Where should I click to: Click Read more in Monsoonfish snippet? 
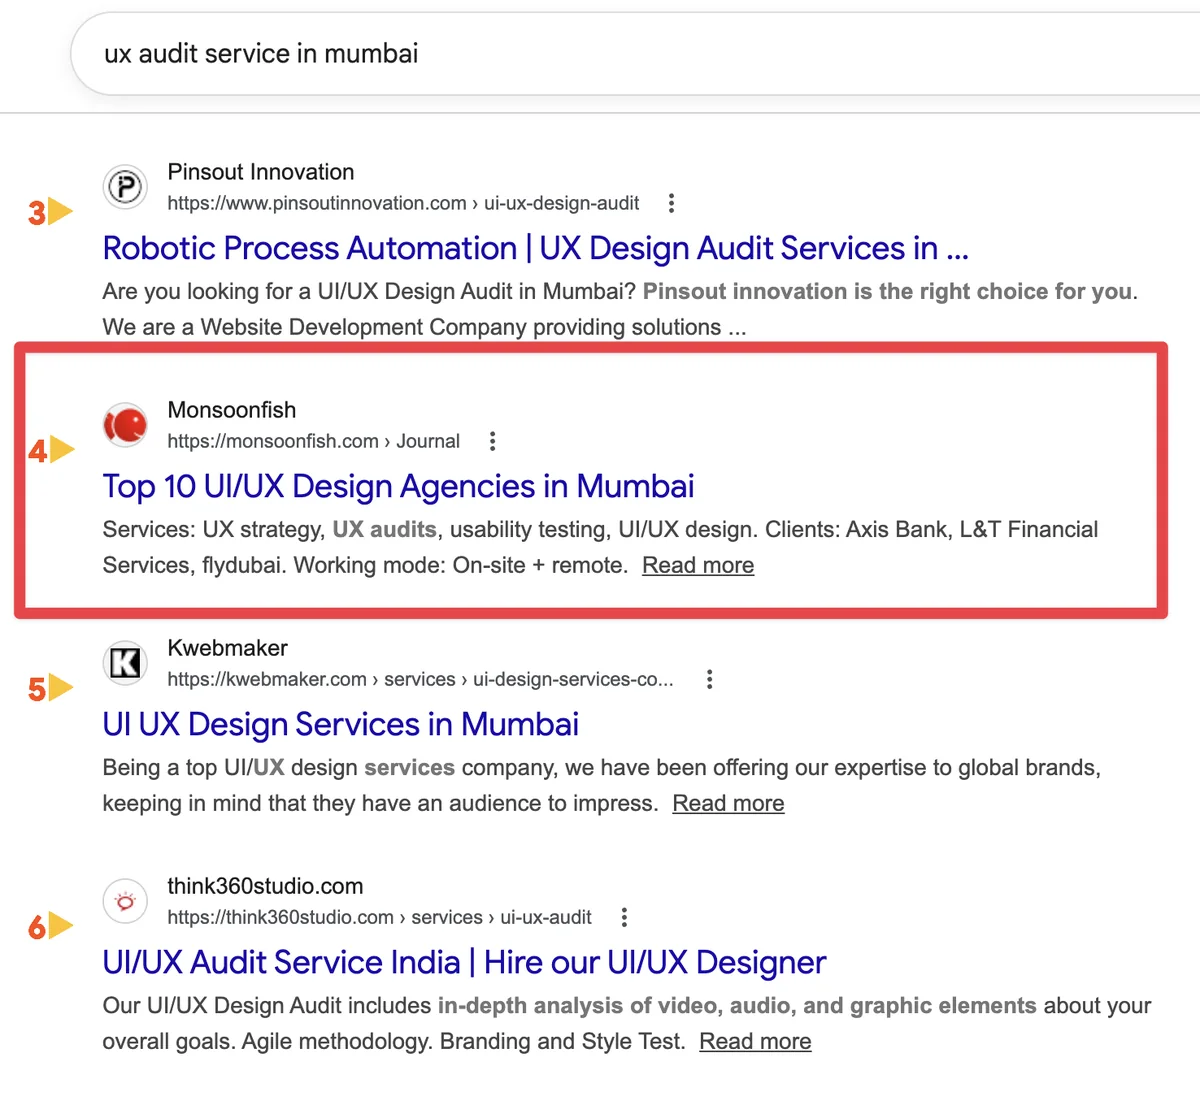[x=698, y=565]
